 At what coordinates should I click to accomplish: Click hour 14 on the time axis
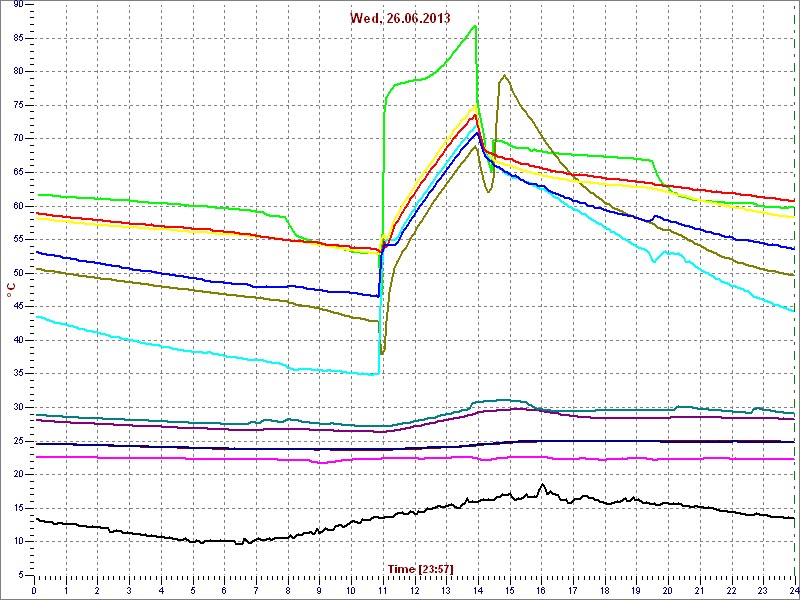point(477,591)
